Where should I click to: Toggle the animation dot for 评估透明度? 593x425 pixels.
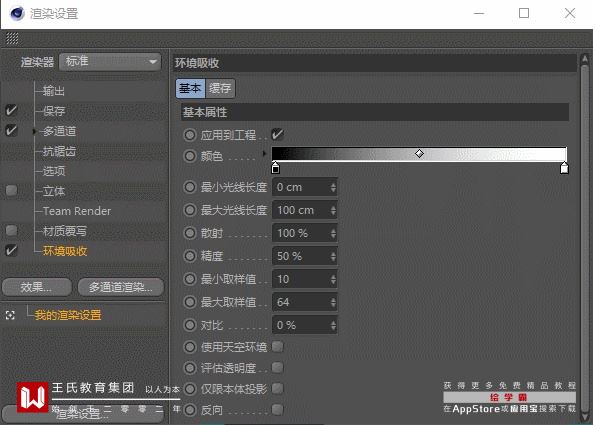coord(190,368)
